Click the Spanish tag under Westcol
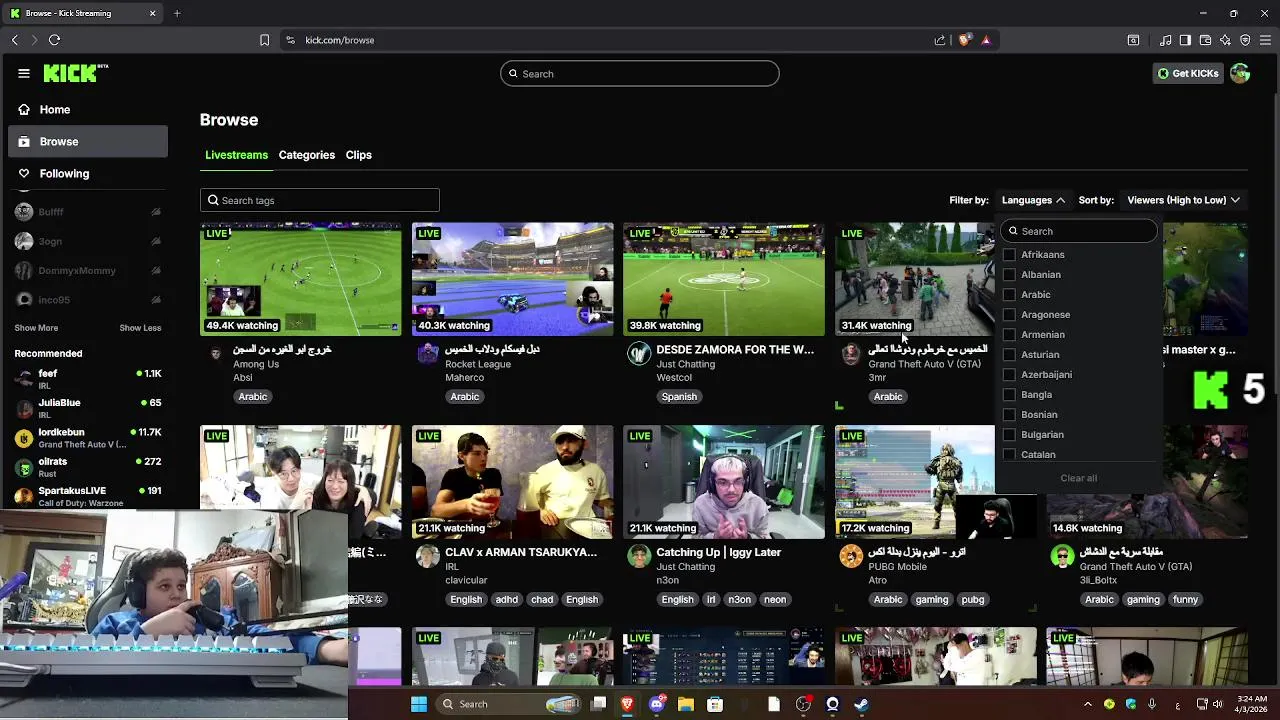1280x720 pixels. 679,397
